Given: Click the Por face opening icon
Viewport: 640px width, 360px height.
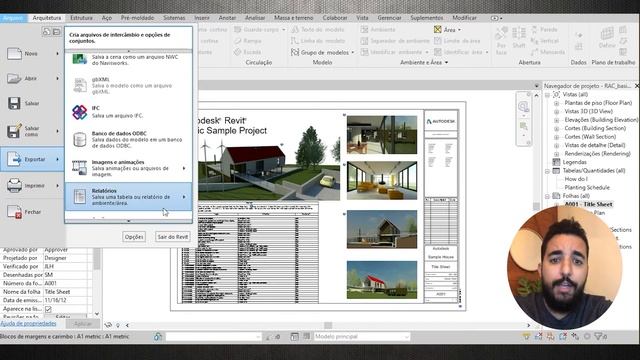Looking at the screenshot, I should click(x=501, y=33).
